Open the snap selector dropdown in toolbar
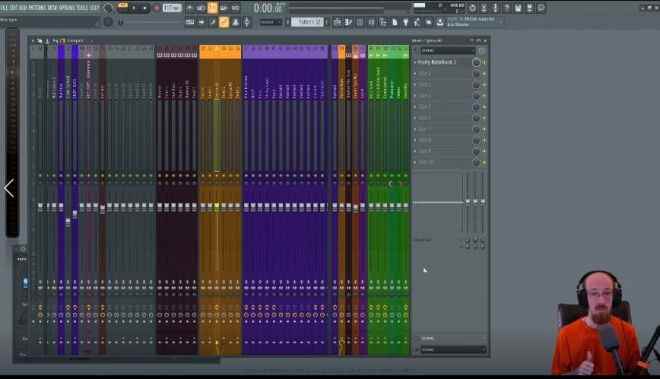This screenshot has height=379, width=660. [270, 22]
